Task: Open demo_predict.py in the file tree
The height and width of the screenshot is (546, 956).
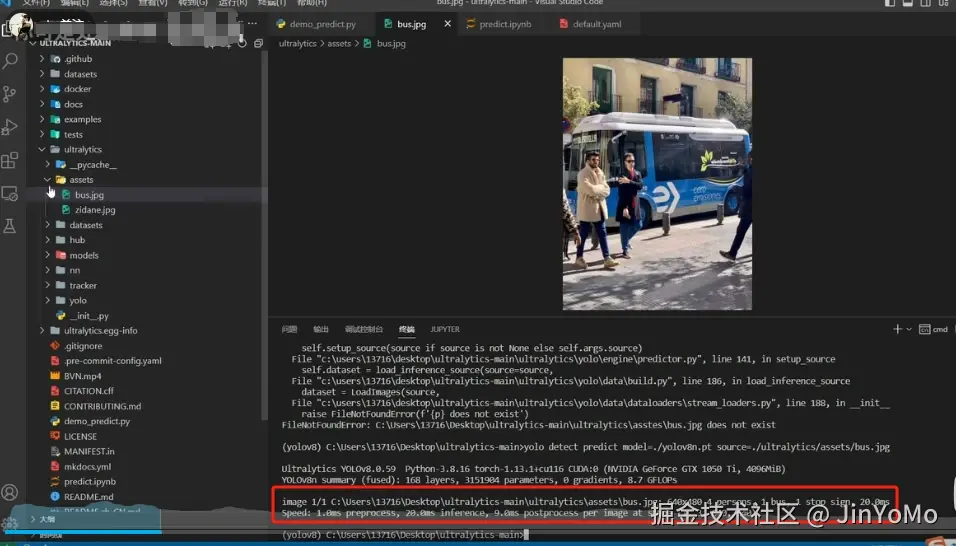Action: point(97,421)
